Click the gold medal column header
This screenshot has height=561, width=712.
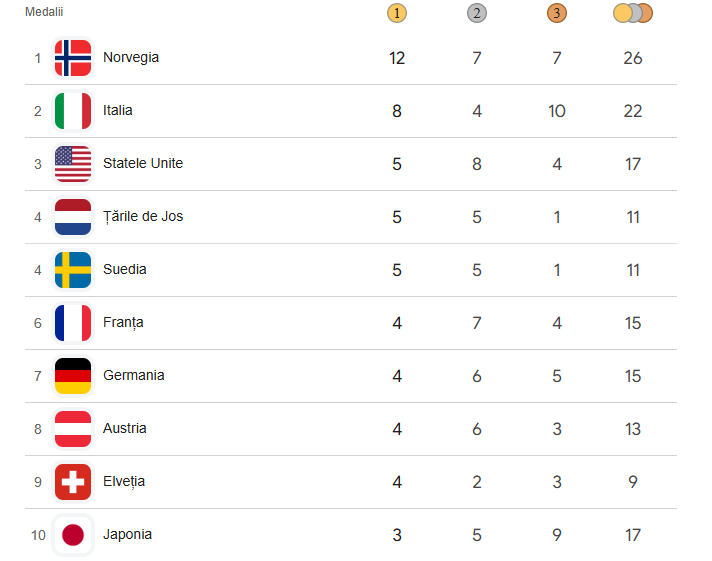(397, 13)
